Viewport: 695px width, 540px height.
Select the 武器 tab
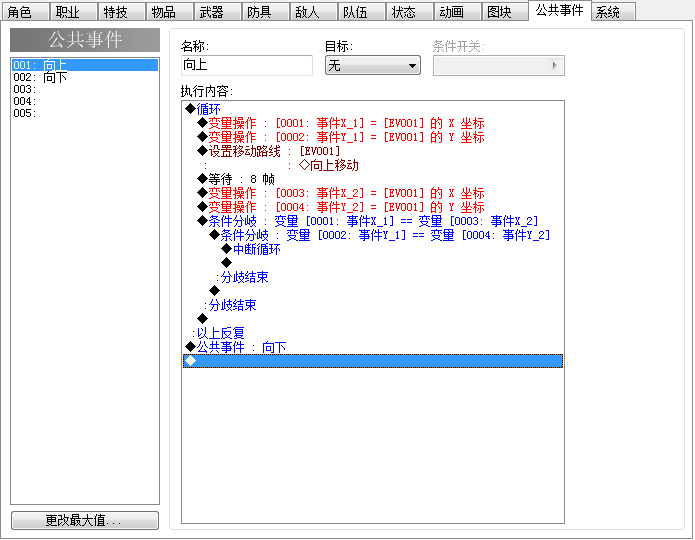(x=217, y=12)
